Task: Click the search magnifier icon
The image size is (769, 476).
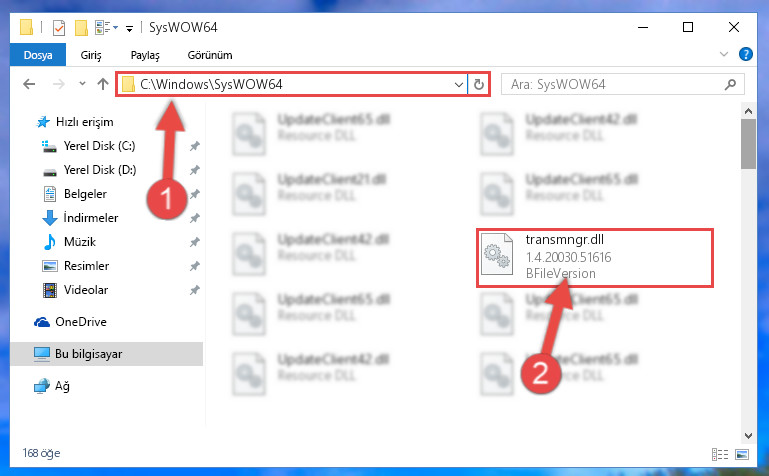Action: 730,84
